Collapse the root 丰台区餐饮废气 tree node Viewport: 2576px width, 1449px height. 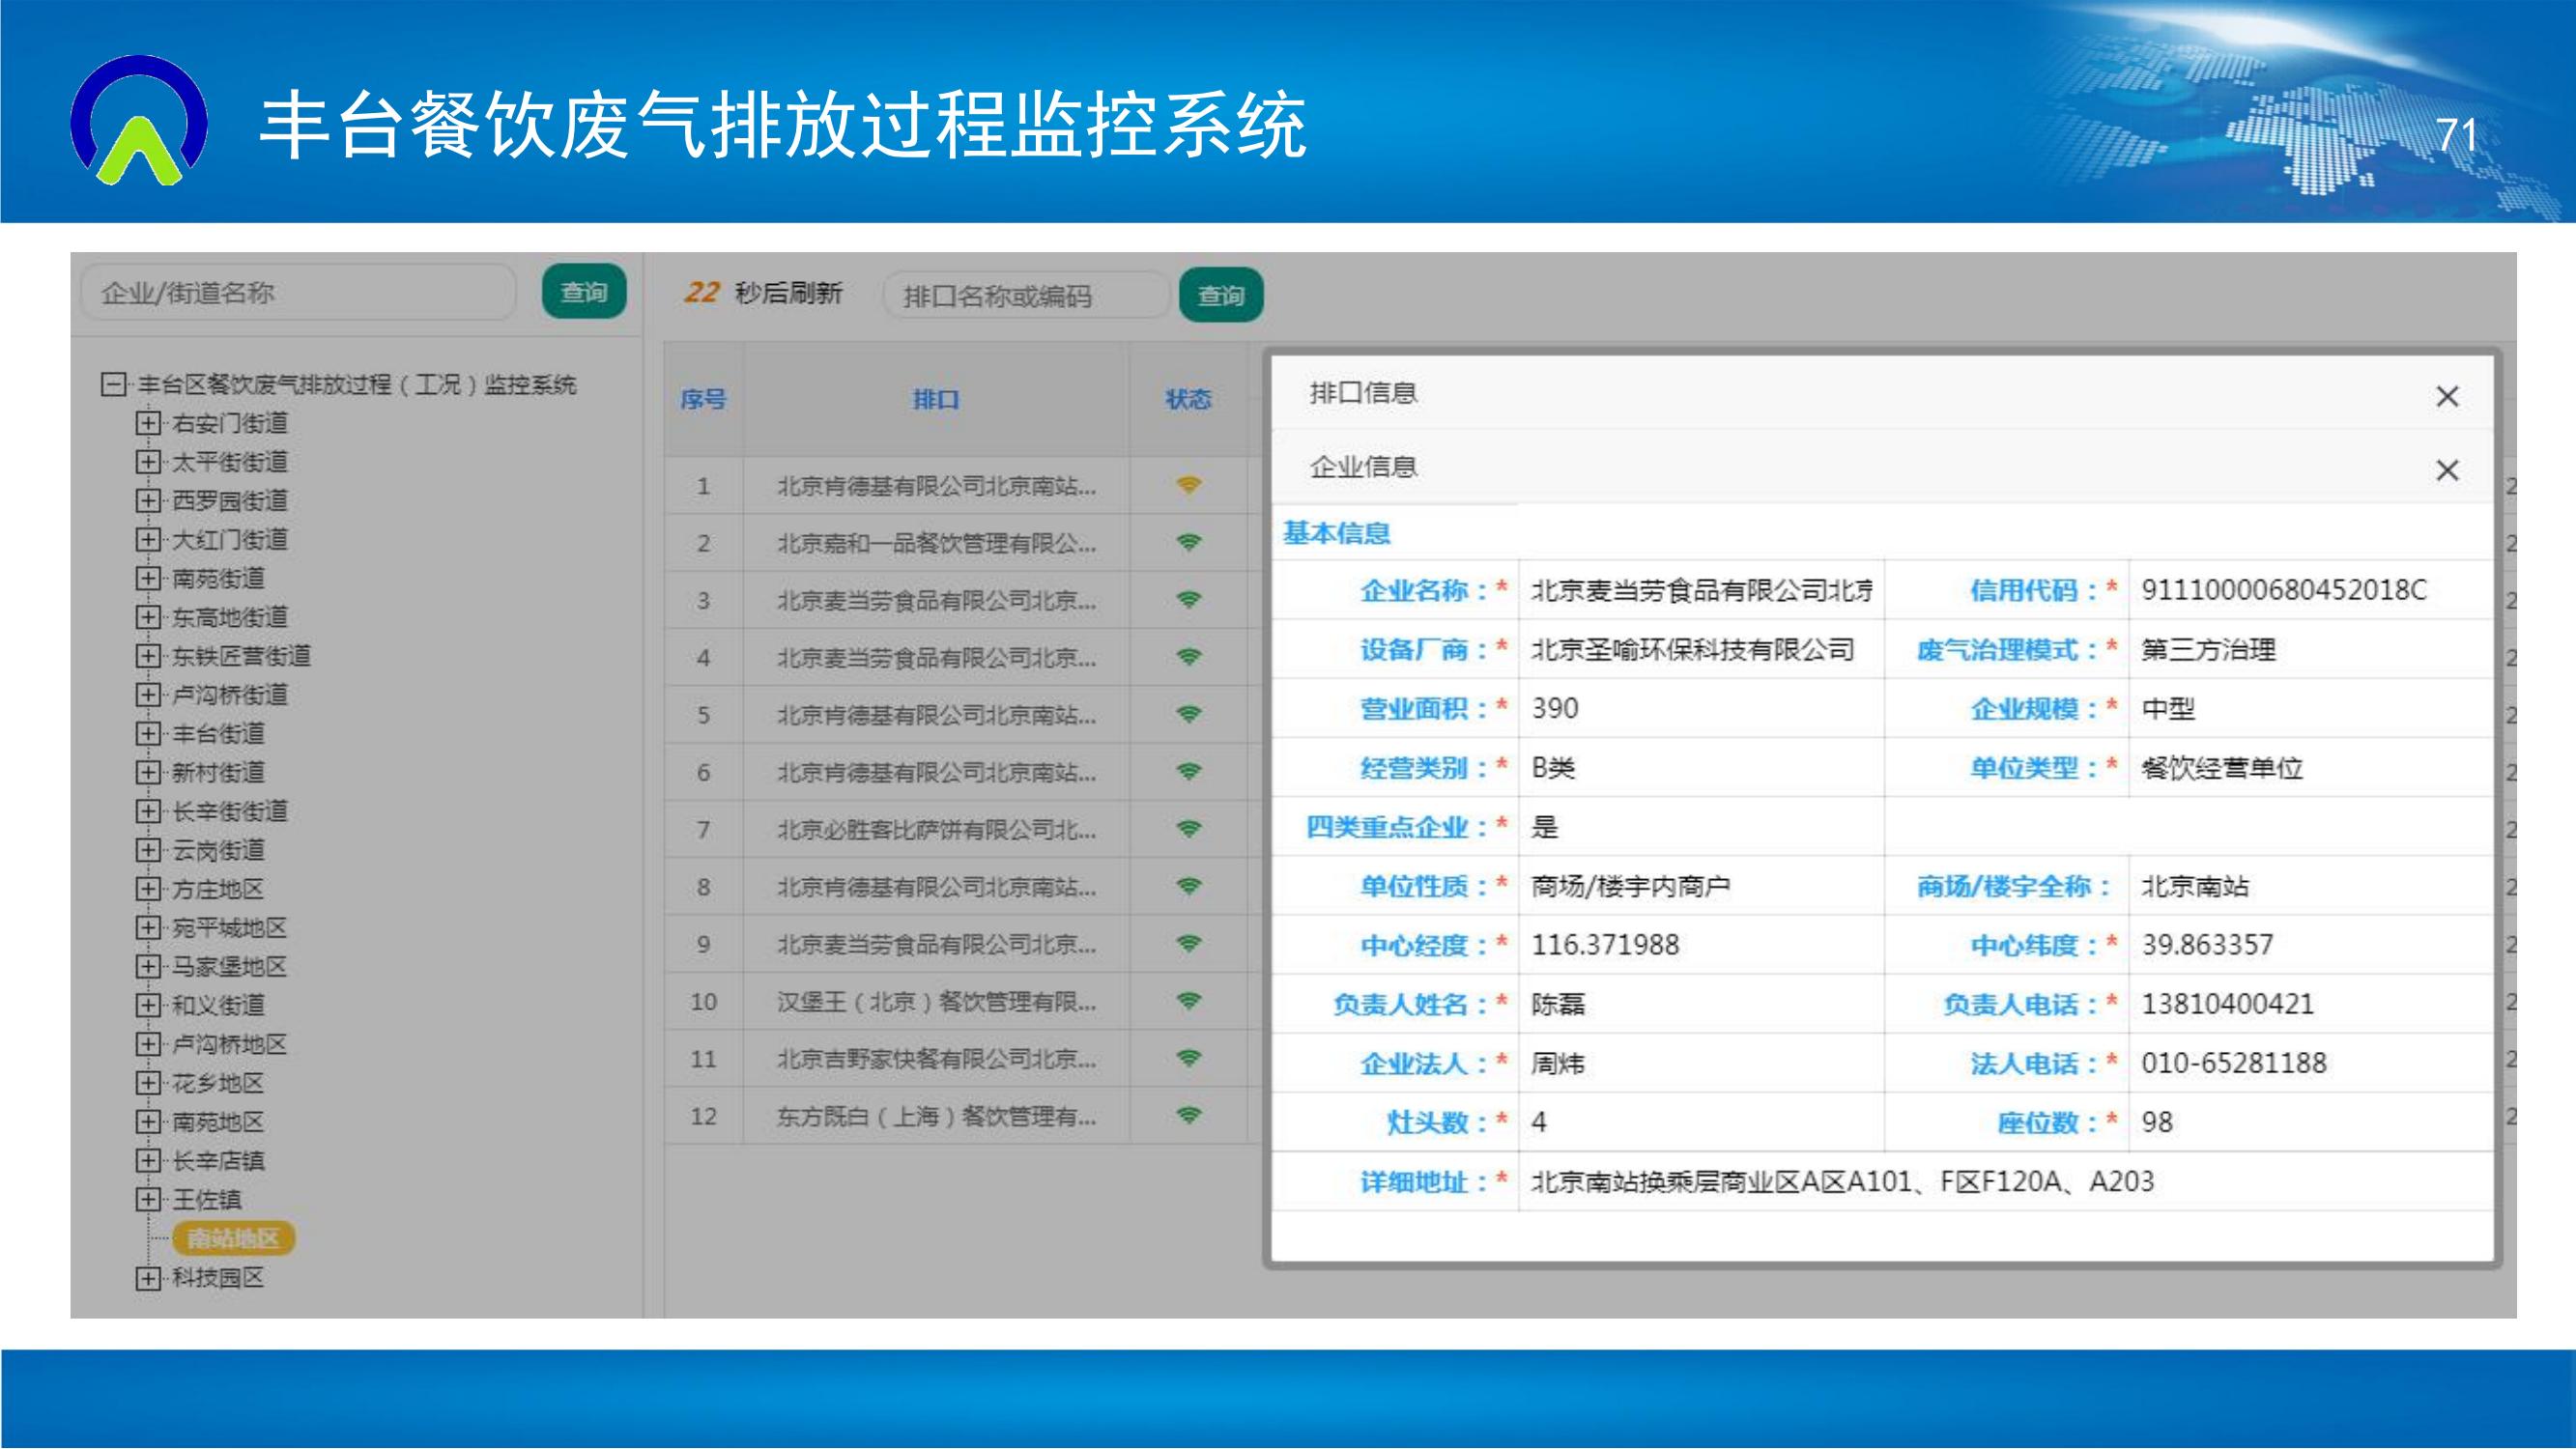[x=113, y=384]
